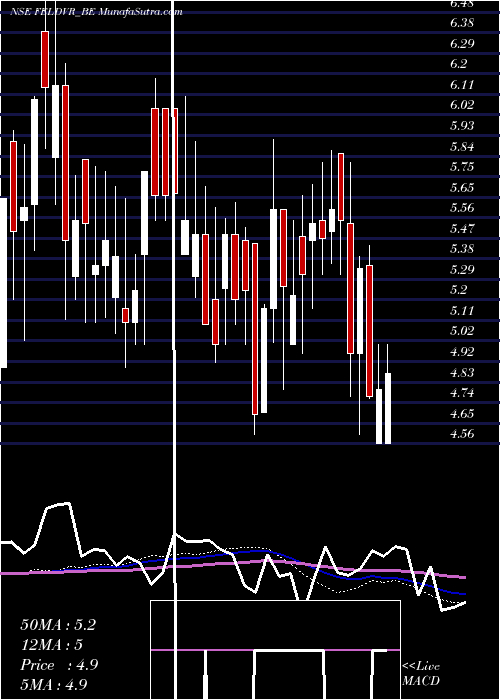Click the 5.84 price axis label
This screenshot has width=500, height=700.
click(462, 146)
